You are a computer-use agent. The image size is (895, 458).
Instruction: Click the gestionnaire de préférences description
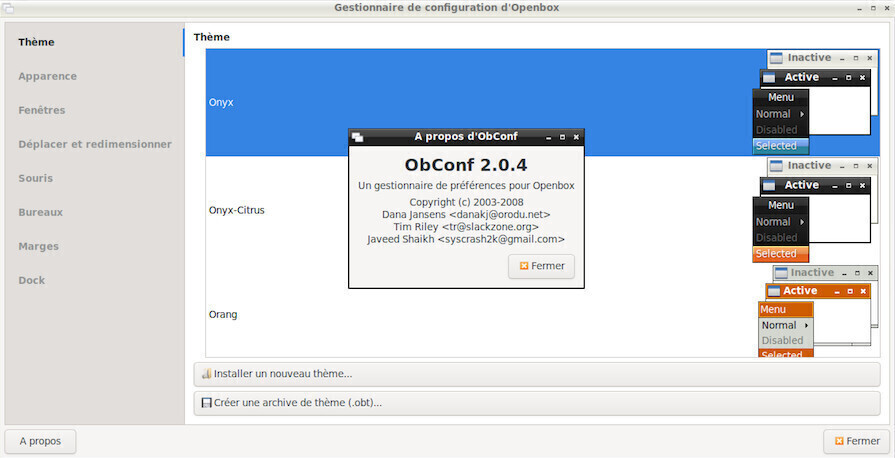[x=466, y=186]
